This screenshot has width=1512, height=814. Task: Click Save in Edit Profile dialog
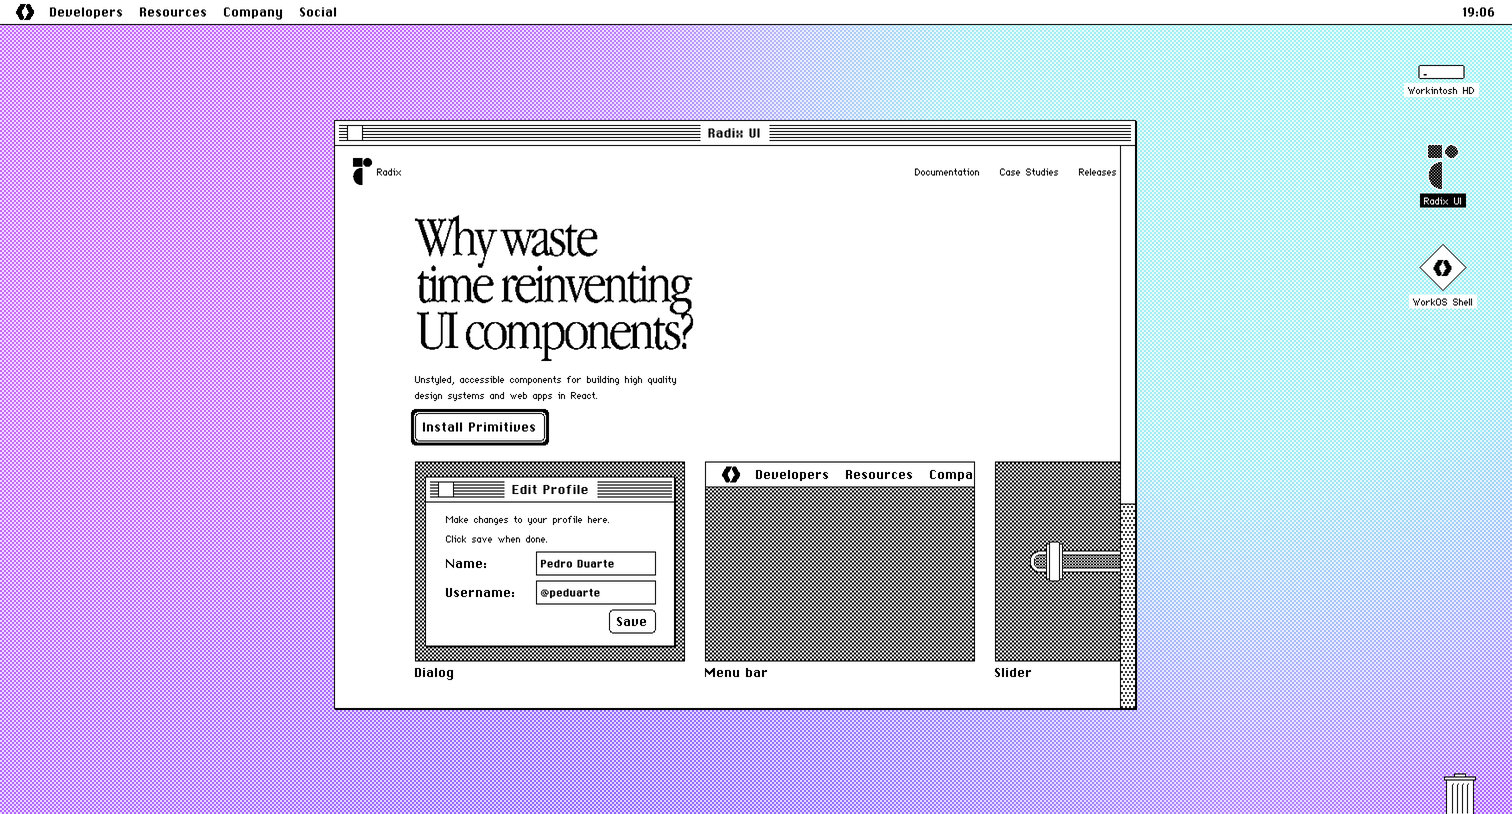(x=632, y=621)
